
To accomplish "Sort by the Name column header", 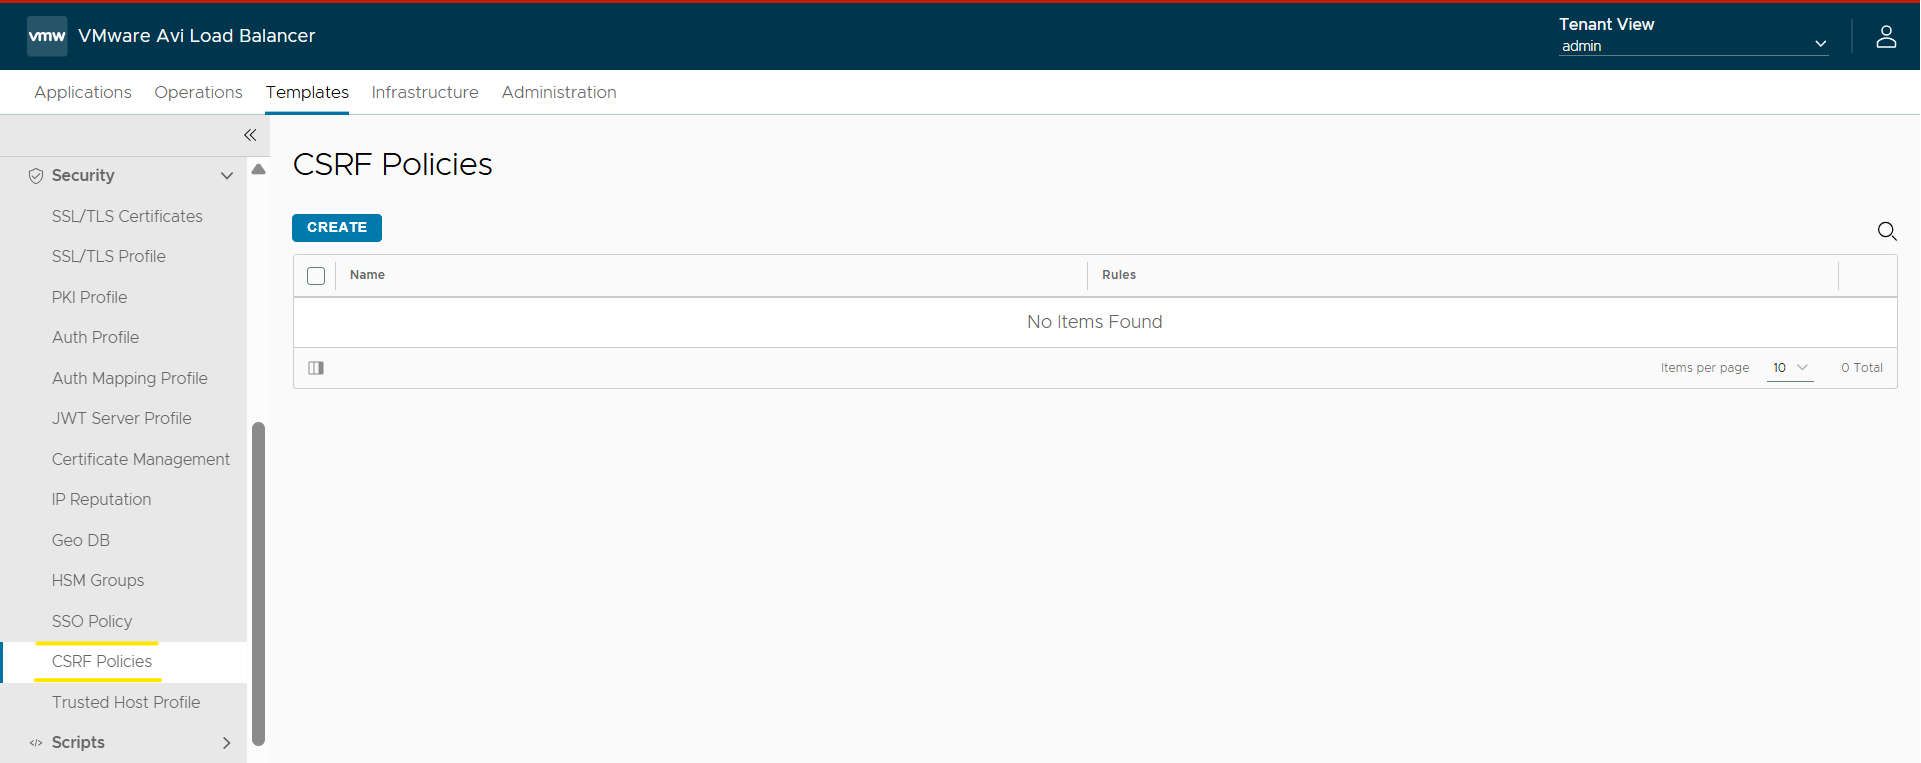I will point(367,275).
